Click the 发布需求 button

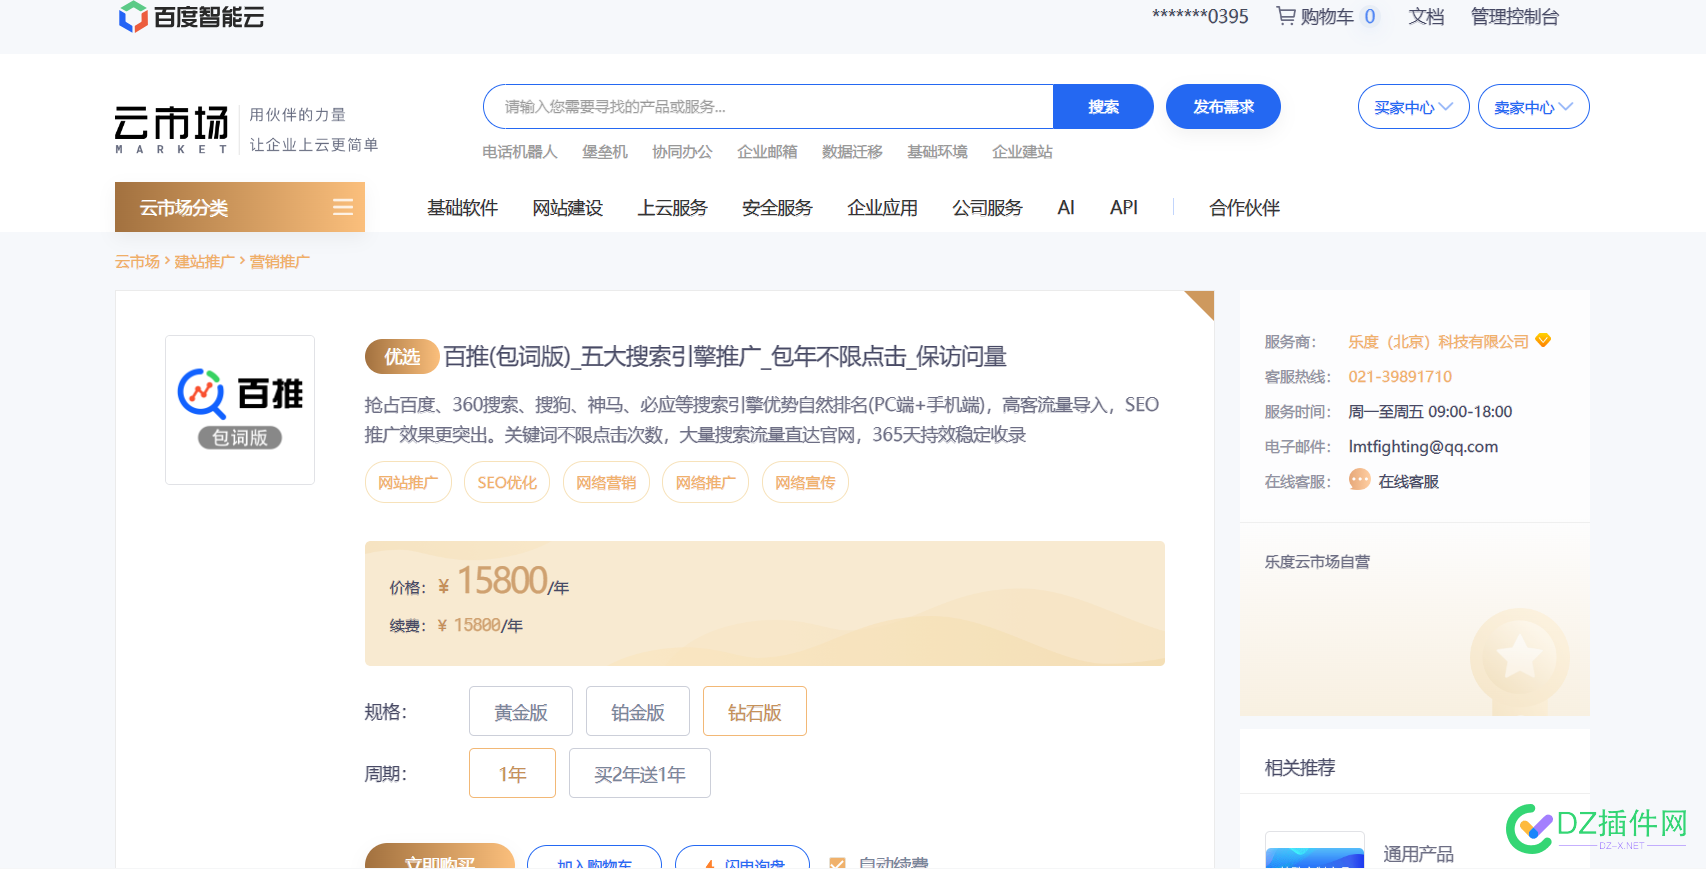[1223, 106]
